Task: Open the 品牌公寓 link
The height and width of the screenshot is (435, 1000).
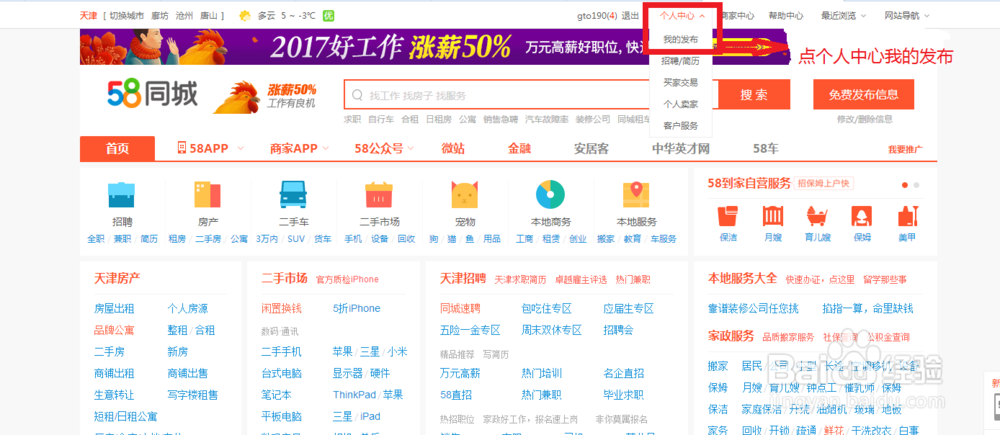Action: (x=114, y=330)
